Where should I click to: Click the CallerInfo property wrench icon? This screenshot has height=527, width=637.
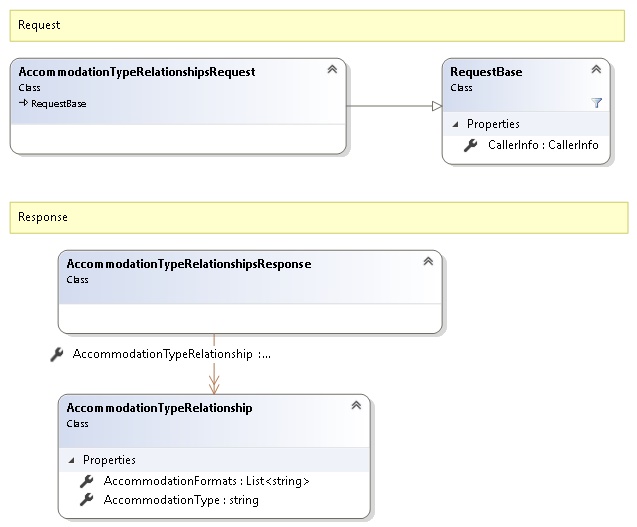(471, 145)
